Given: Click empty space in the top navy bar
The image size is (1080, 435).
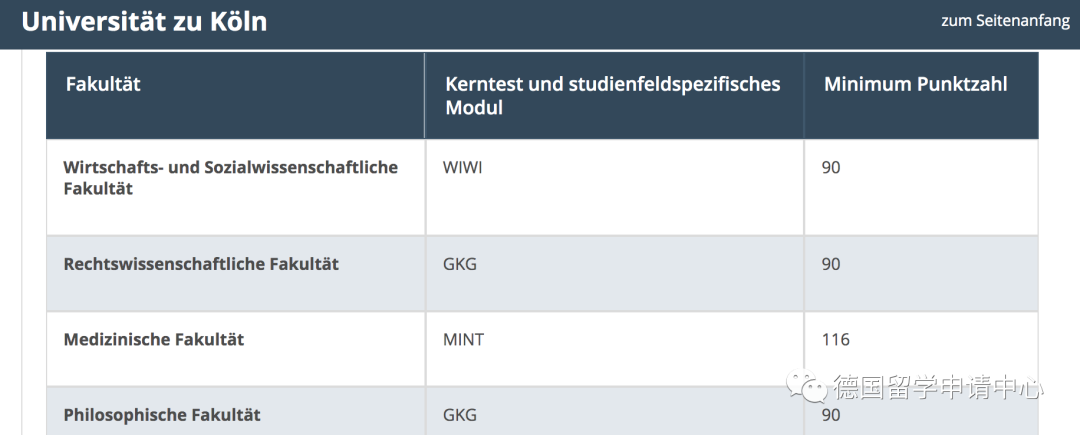Looking at the screenshot, I should point(600,22).
